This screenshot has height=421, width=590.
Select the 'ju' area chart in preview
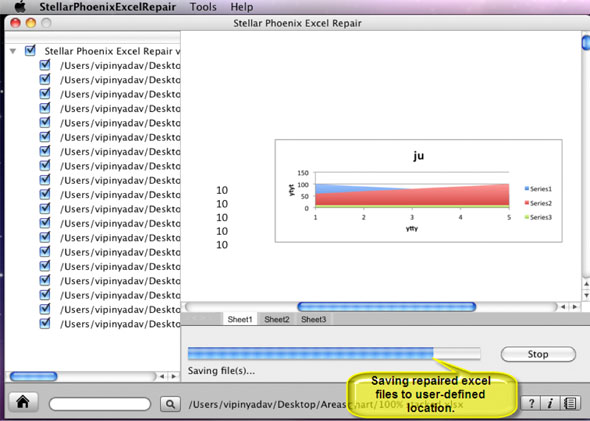pyautogui.click(x=418, y=191)
